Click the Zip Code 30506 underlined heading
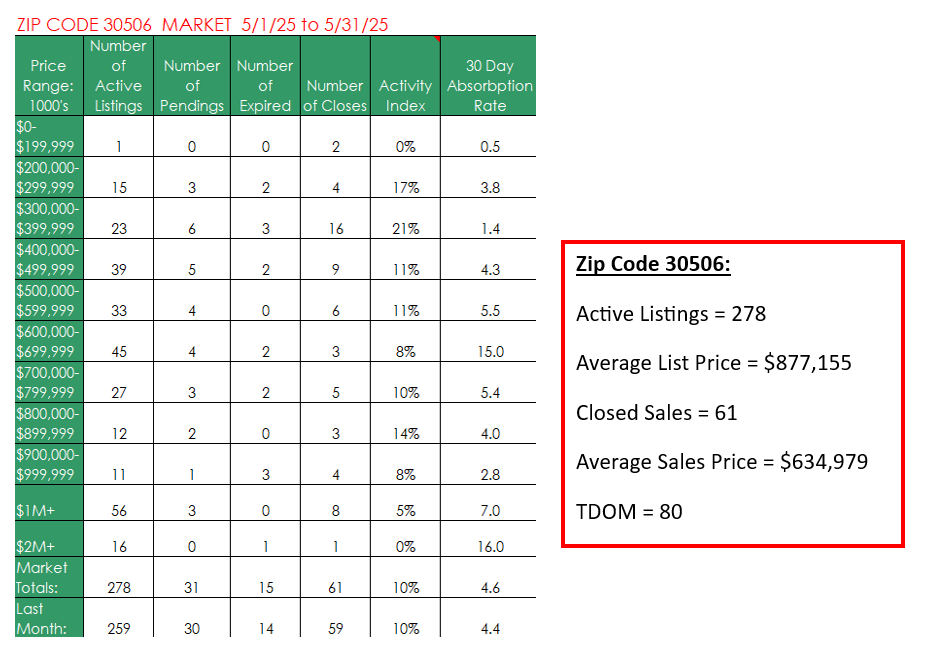The width and height of the screenshot is (935, 651). tap(653, 264)
